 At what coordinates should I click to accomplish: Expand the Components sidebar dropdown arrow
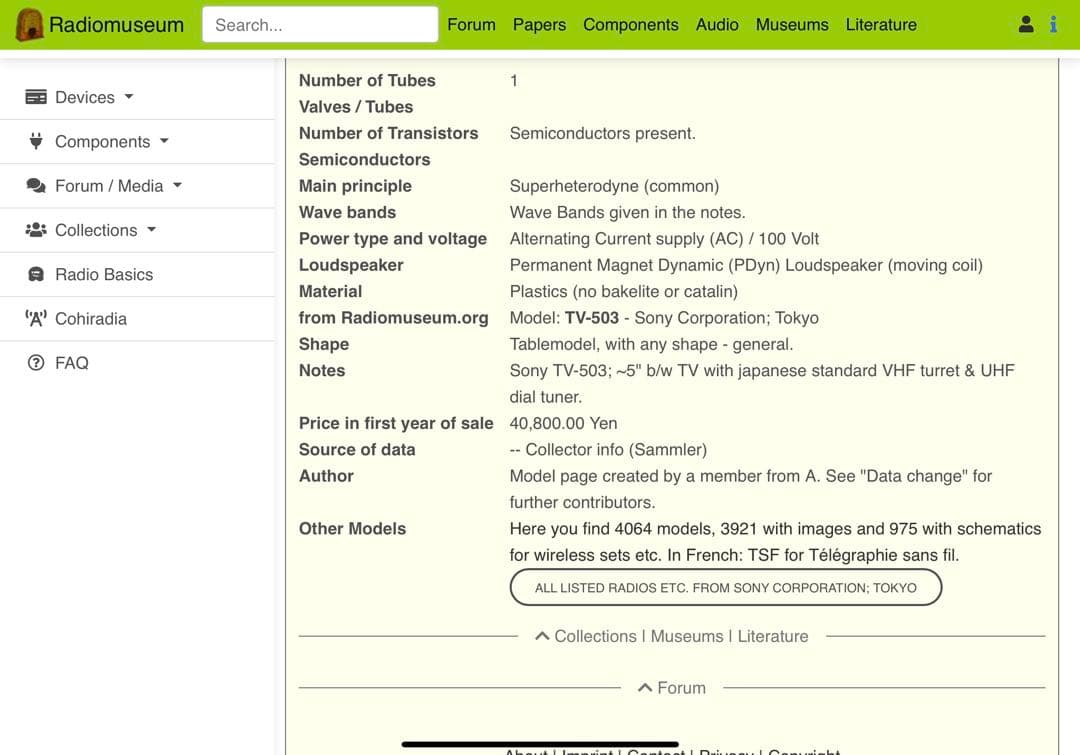pyautogui.click(x=164, y=141)
